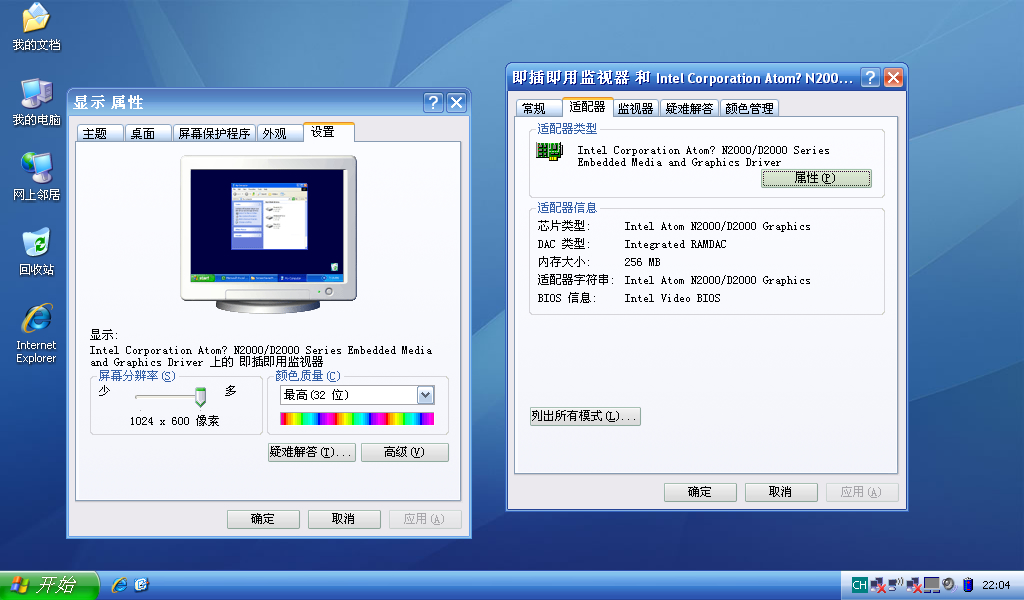Click the monitor preview image

click(268, 223)
